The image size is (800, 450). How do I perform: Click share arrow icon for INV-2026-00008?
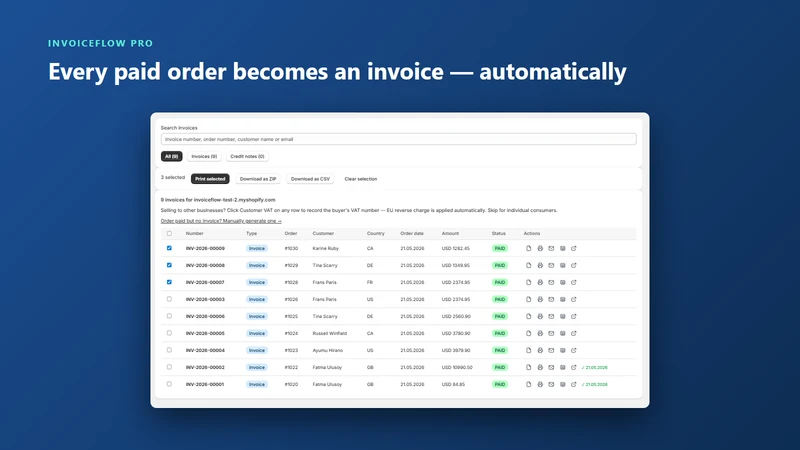573,265
